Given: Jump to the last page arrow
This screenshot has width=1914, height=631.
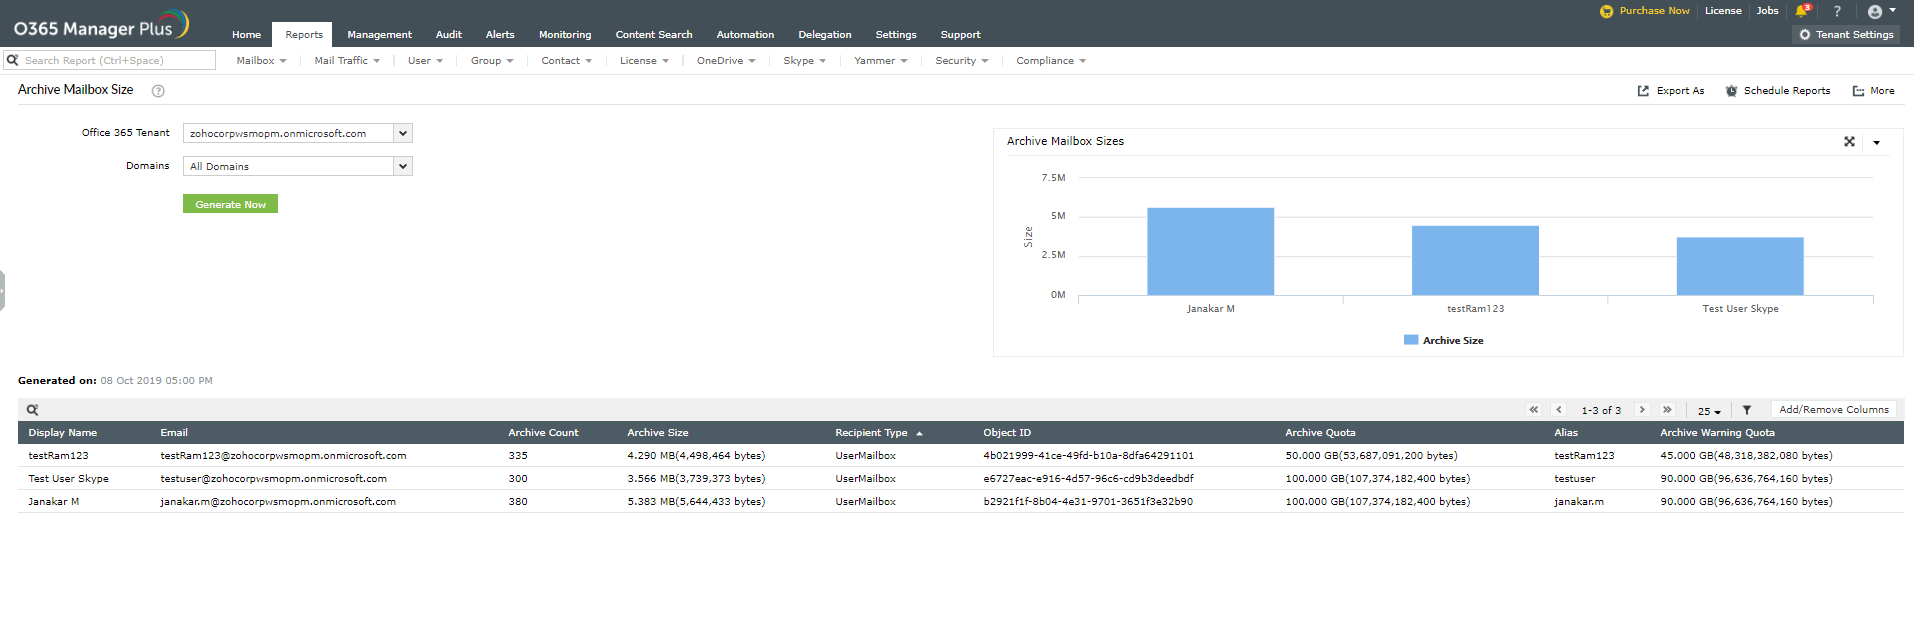Looking at the screenshot, I should pos(1667,410).
